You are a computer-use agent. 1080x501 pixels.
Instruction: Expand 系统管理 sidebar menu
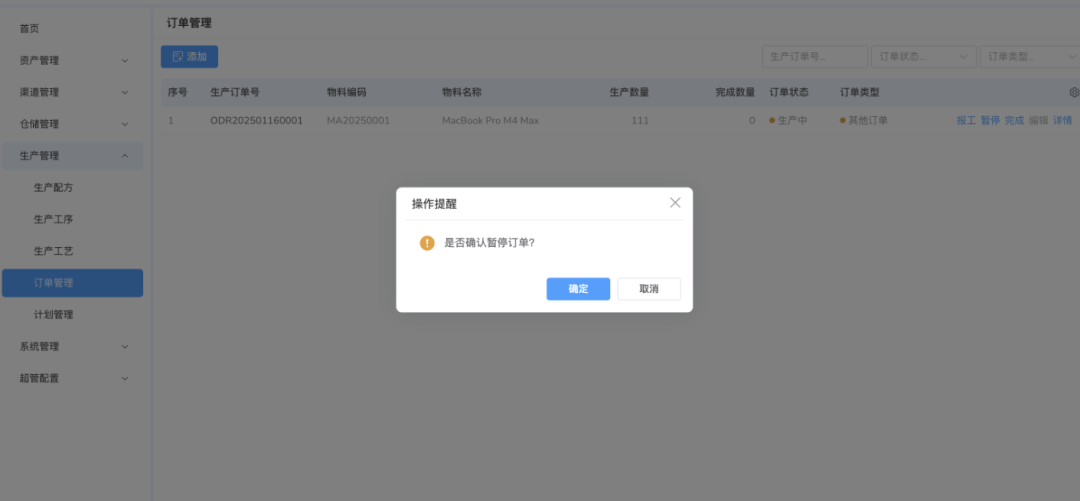(x=72, y=347)
